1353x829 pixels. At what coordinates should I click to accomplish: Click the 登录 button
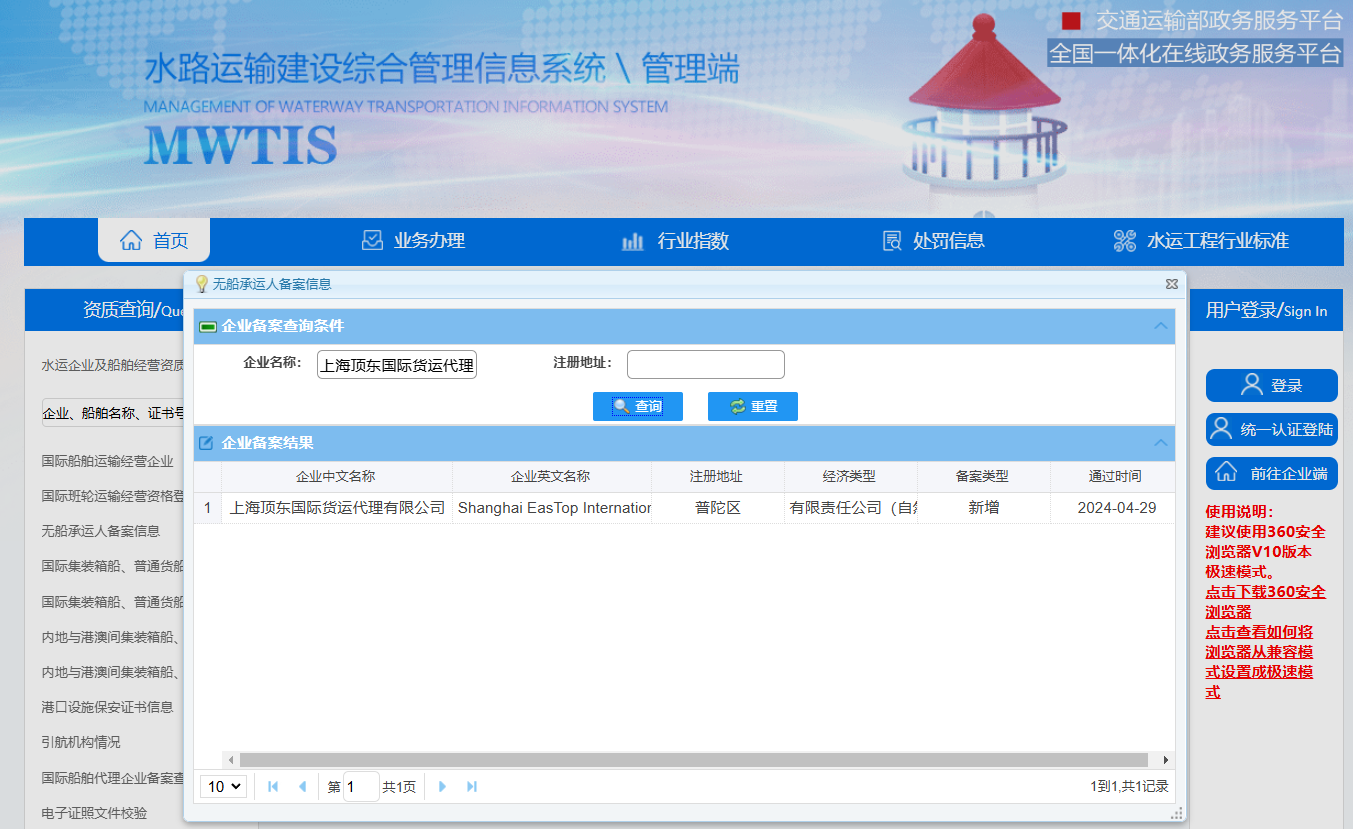coord(1272,385)
